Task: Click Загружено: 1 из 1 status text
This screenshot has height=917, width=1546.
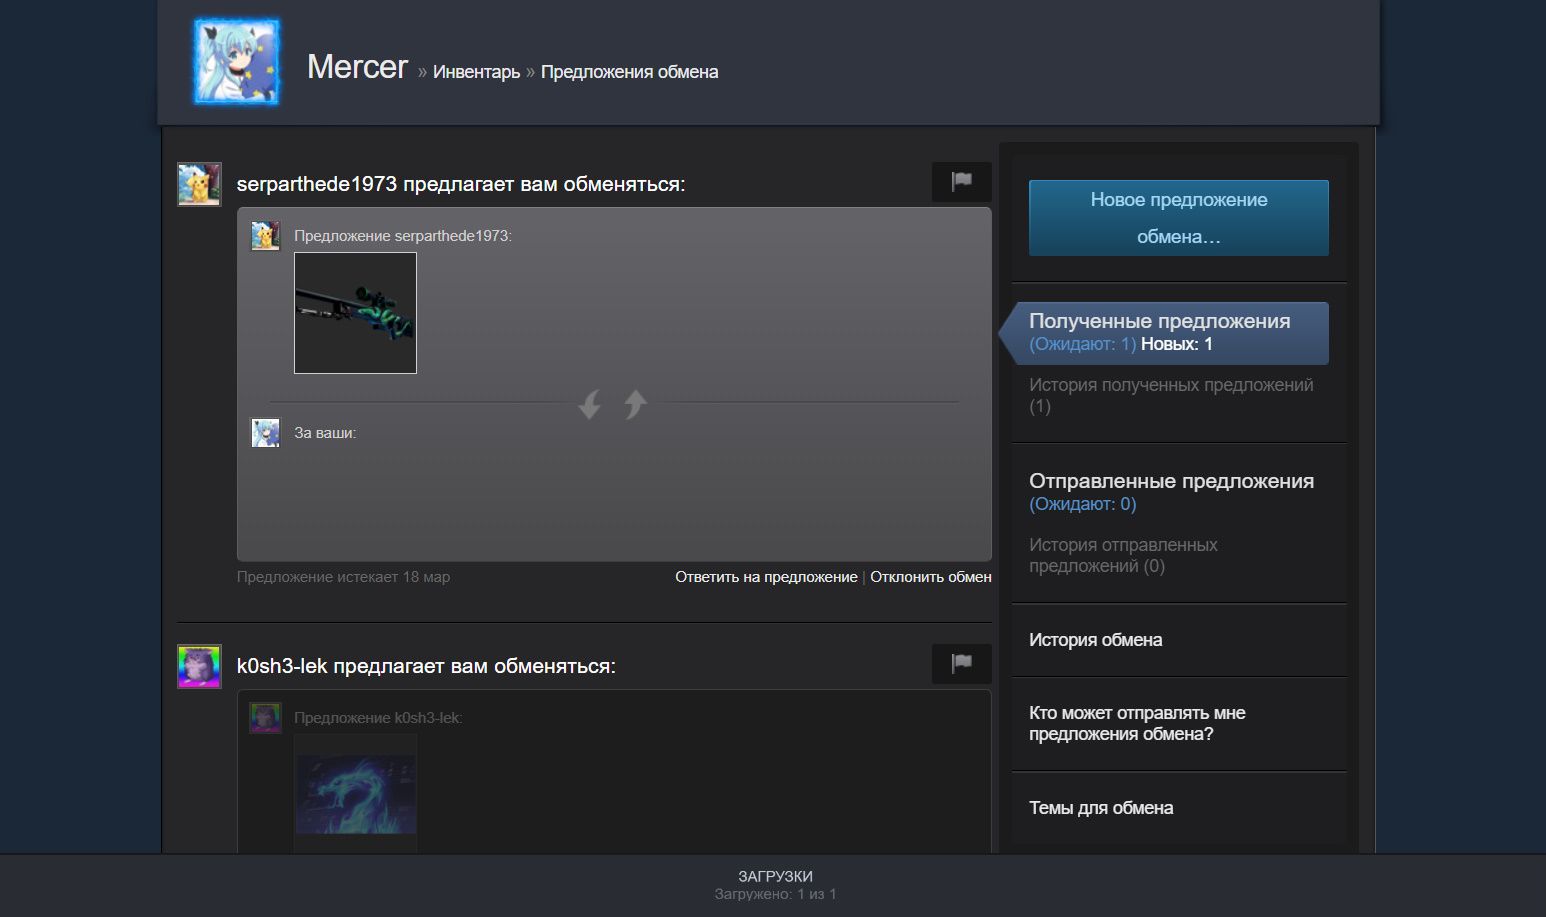Action: pyautogui.click(x=775, y=894)
